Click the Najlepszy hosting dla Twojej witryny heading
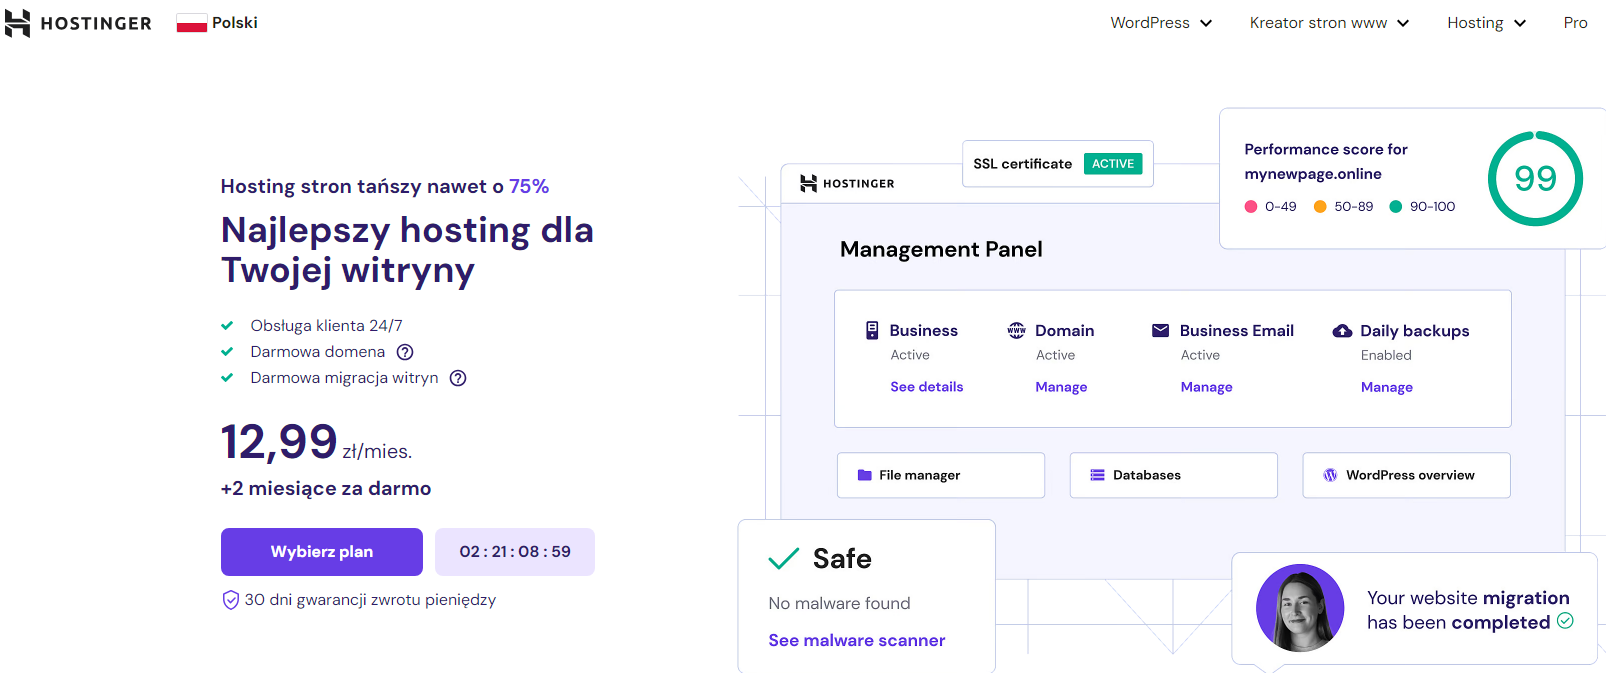This screenshot has width=1606, height=673. (407, 250)
